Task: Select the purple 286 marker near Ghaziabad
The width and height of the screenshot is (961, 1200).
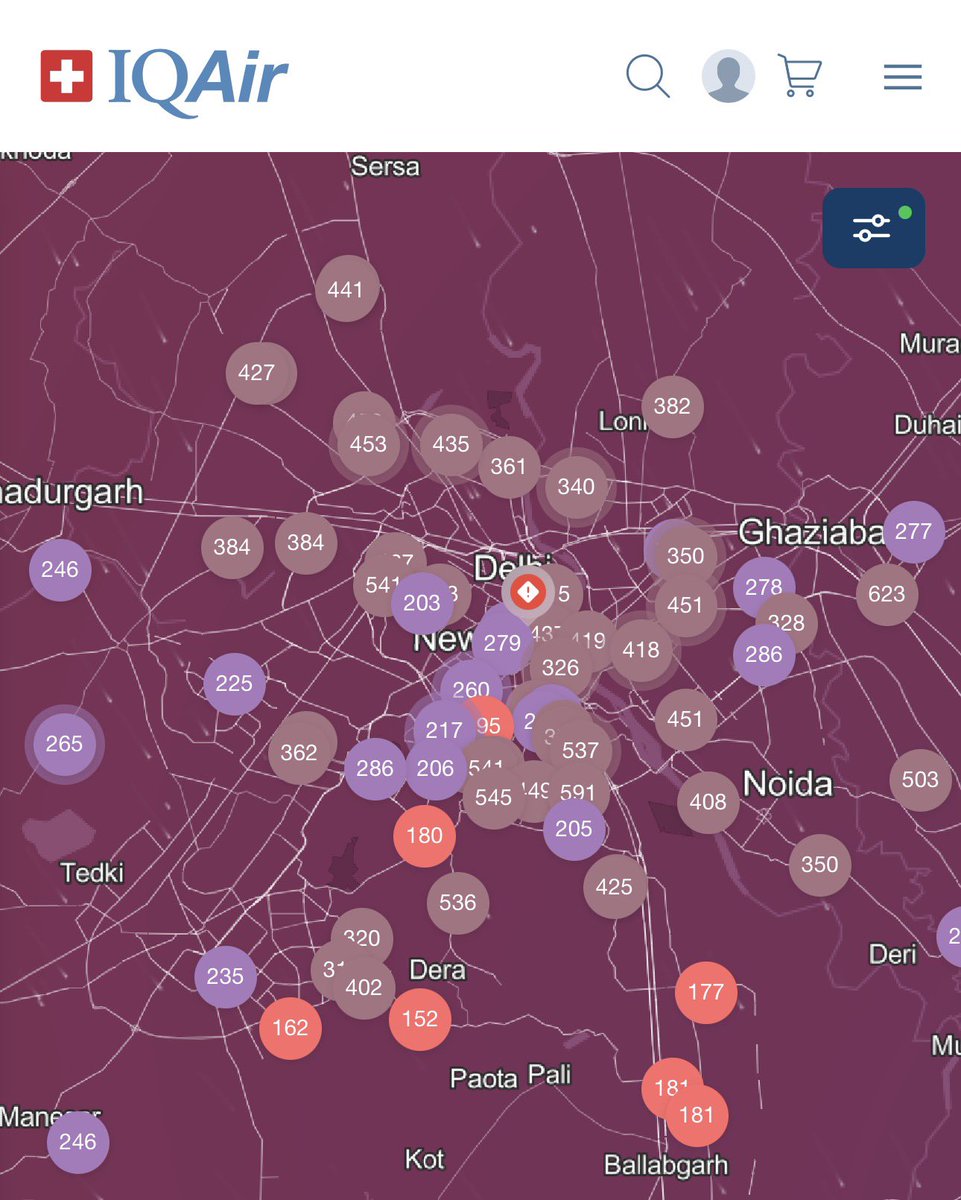Action: (764, 655)
